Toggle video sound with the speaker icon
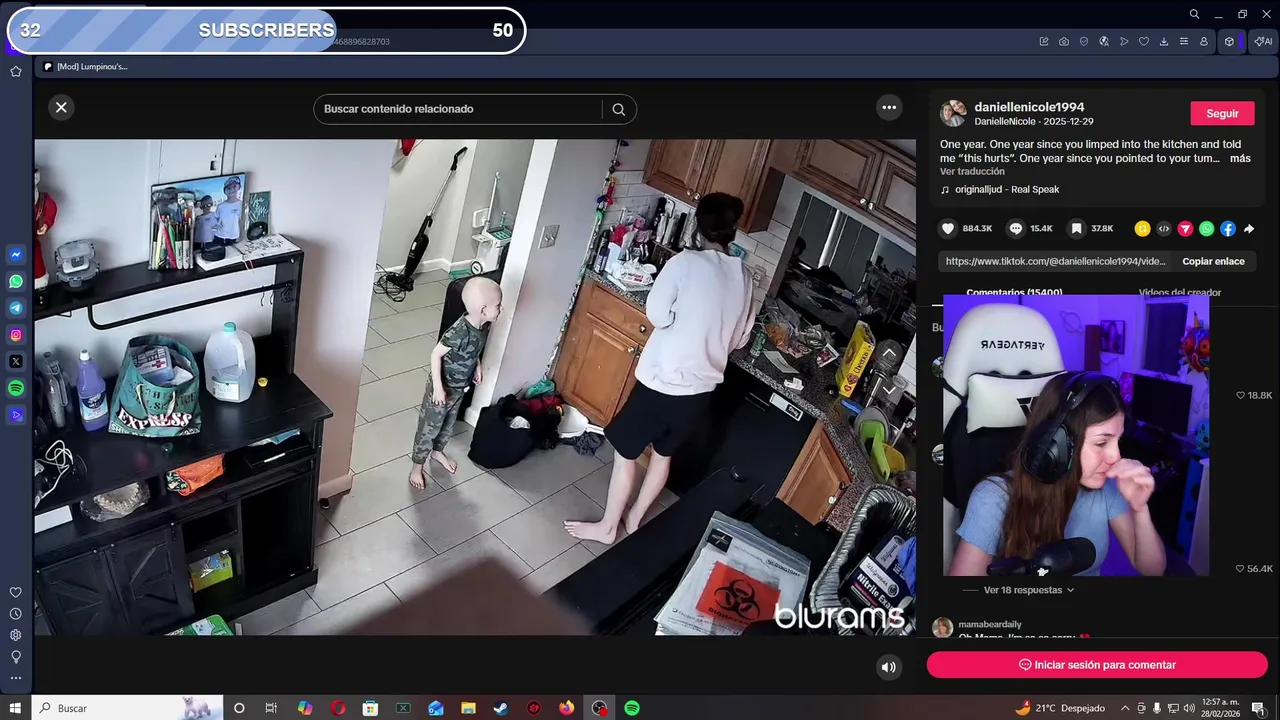The height and width of the screenshot is (720, 1280). click(x=888, y=667)
